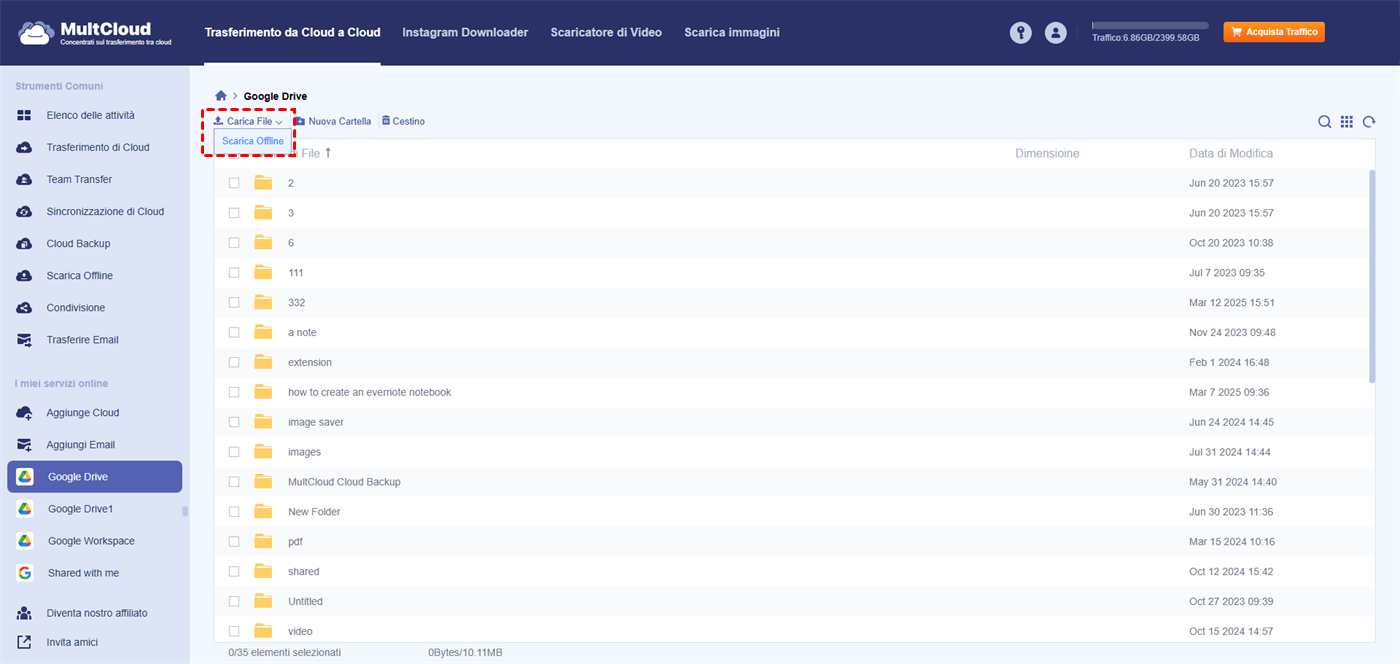The image size is (1400, 664).
Task: Open search with the magnifier icon
Action: (x=1324, y=122)
